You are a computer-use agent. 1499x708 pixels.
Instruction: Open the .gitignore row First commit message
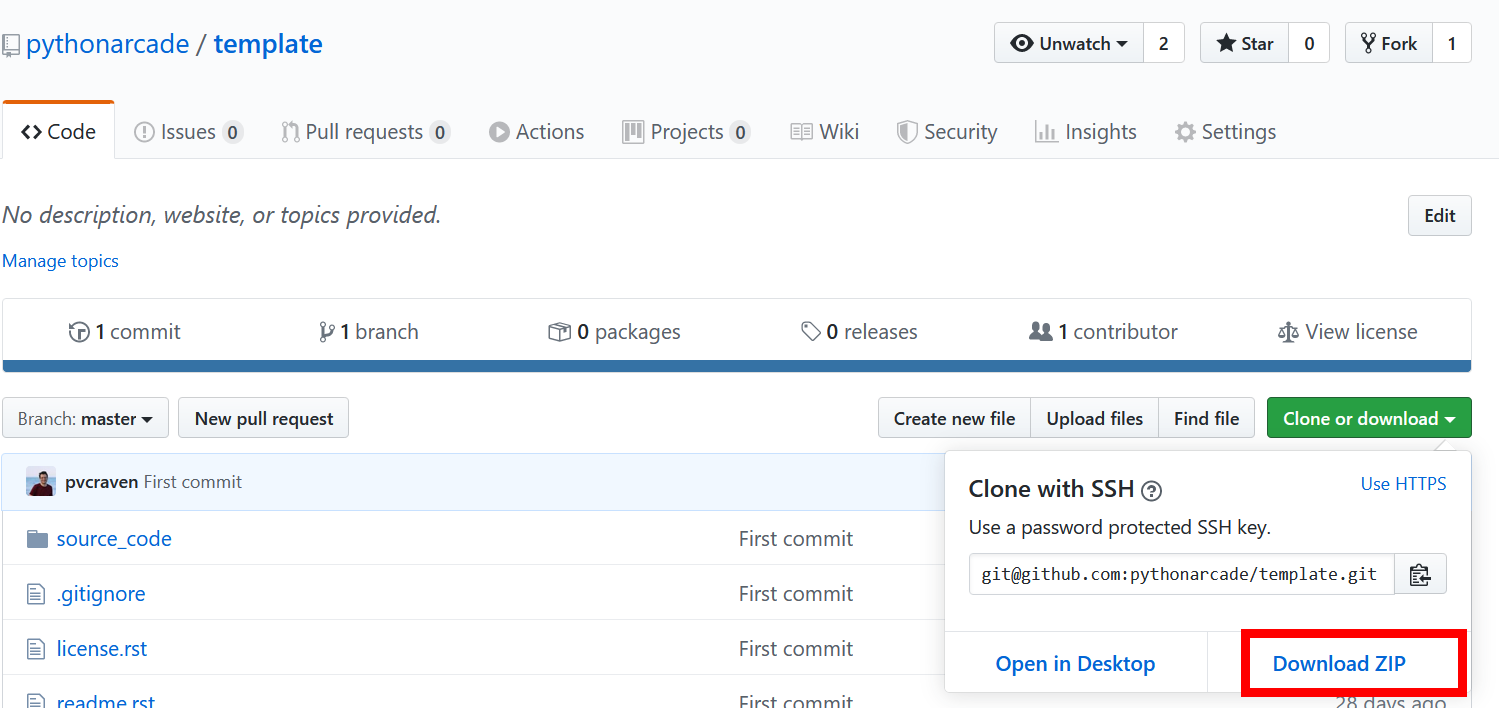pyautogui.click(x=796, y=594)
